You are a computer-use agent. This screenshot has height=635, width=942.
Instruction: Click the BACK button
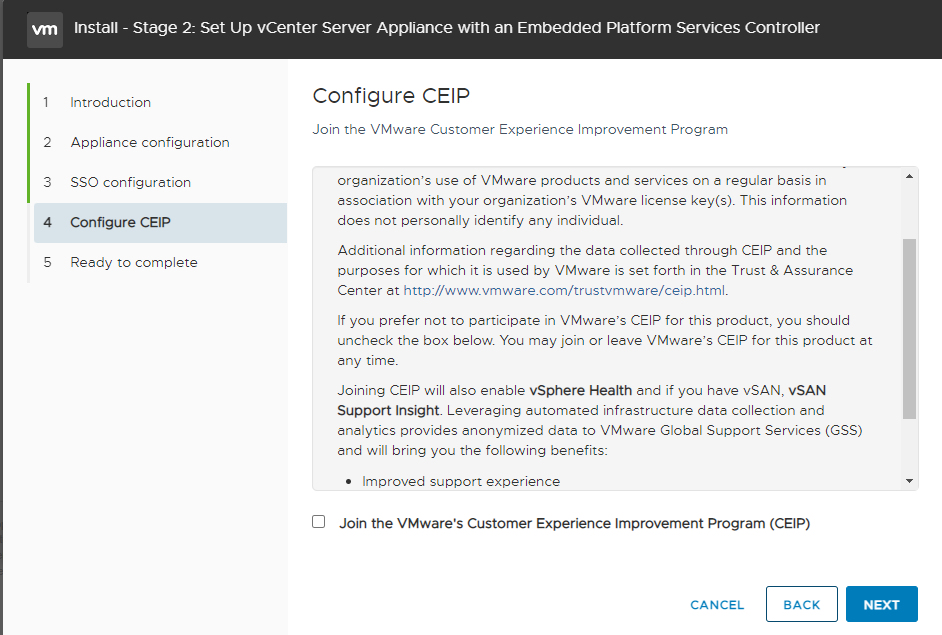801,604
